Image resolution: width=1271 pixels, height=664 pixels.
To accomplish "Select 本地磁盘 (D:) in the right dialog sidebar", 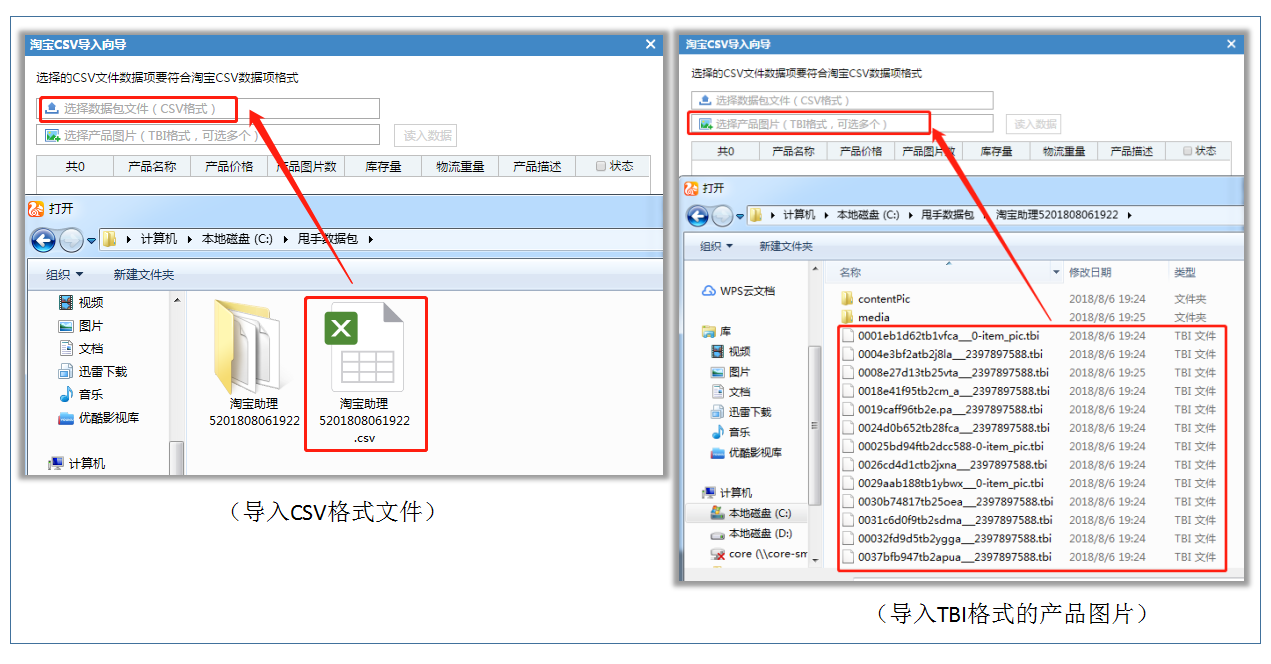I will 751,533.
